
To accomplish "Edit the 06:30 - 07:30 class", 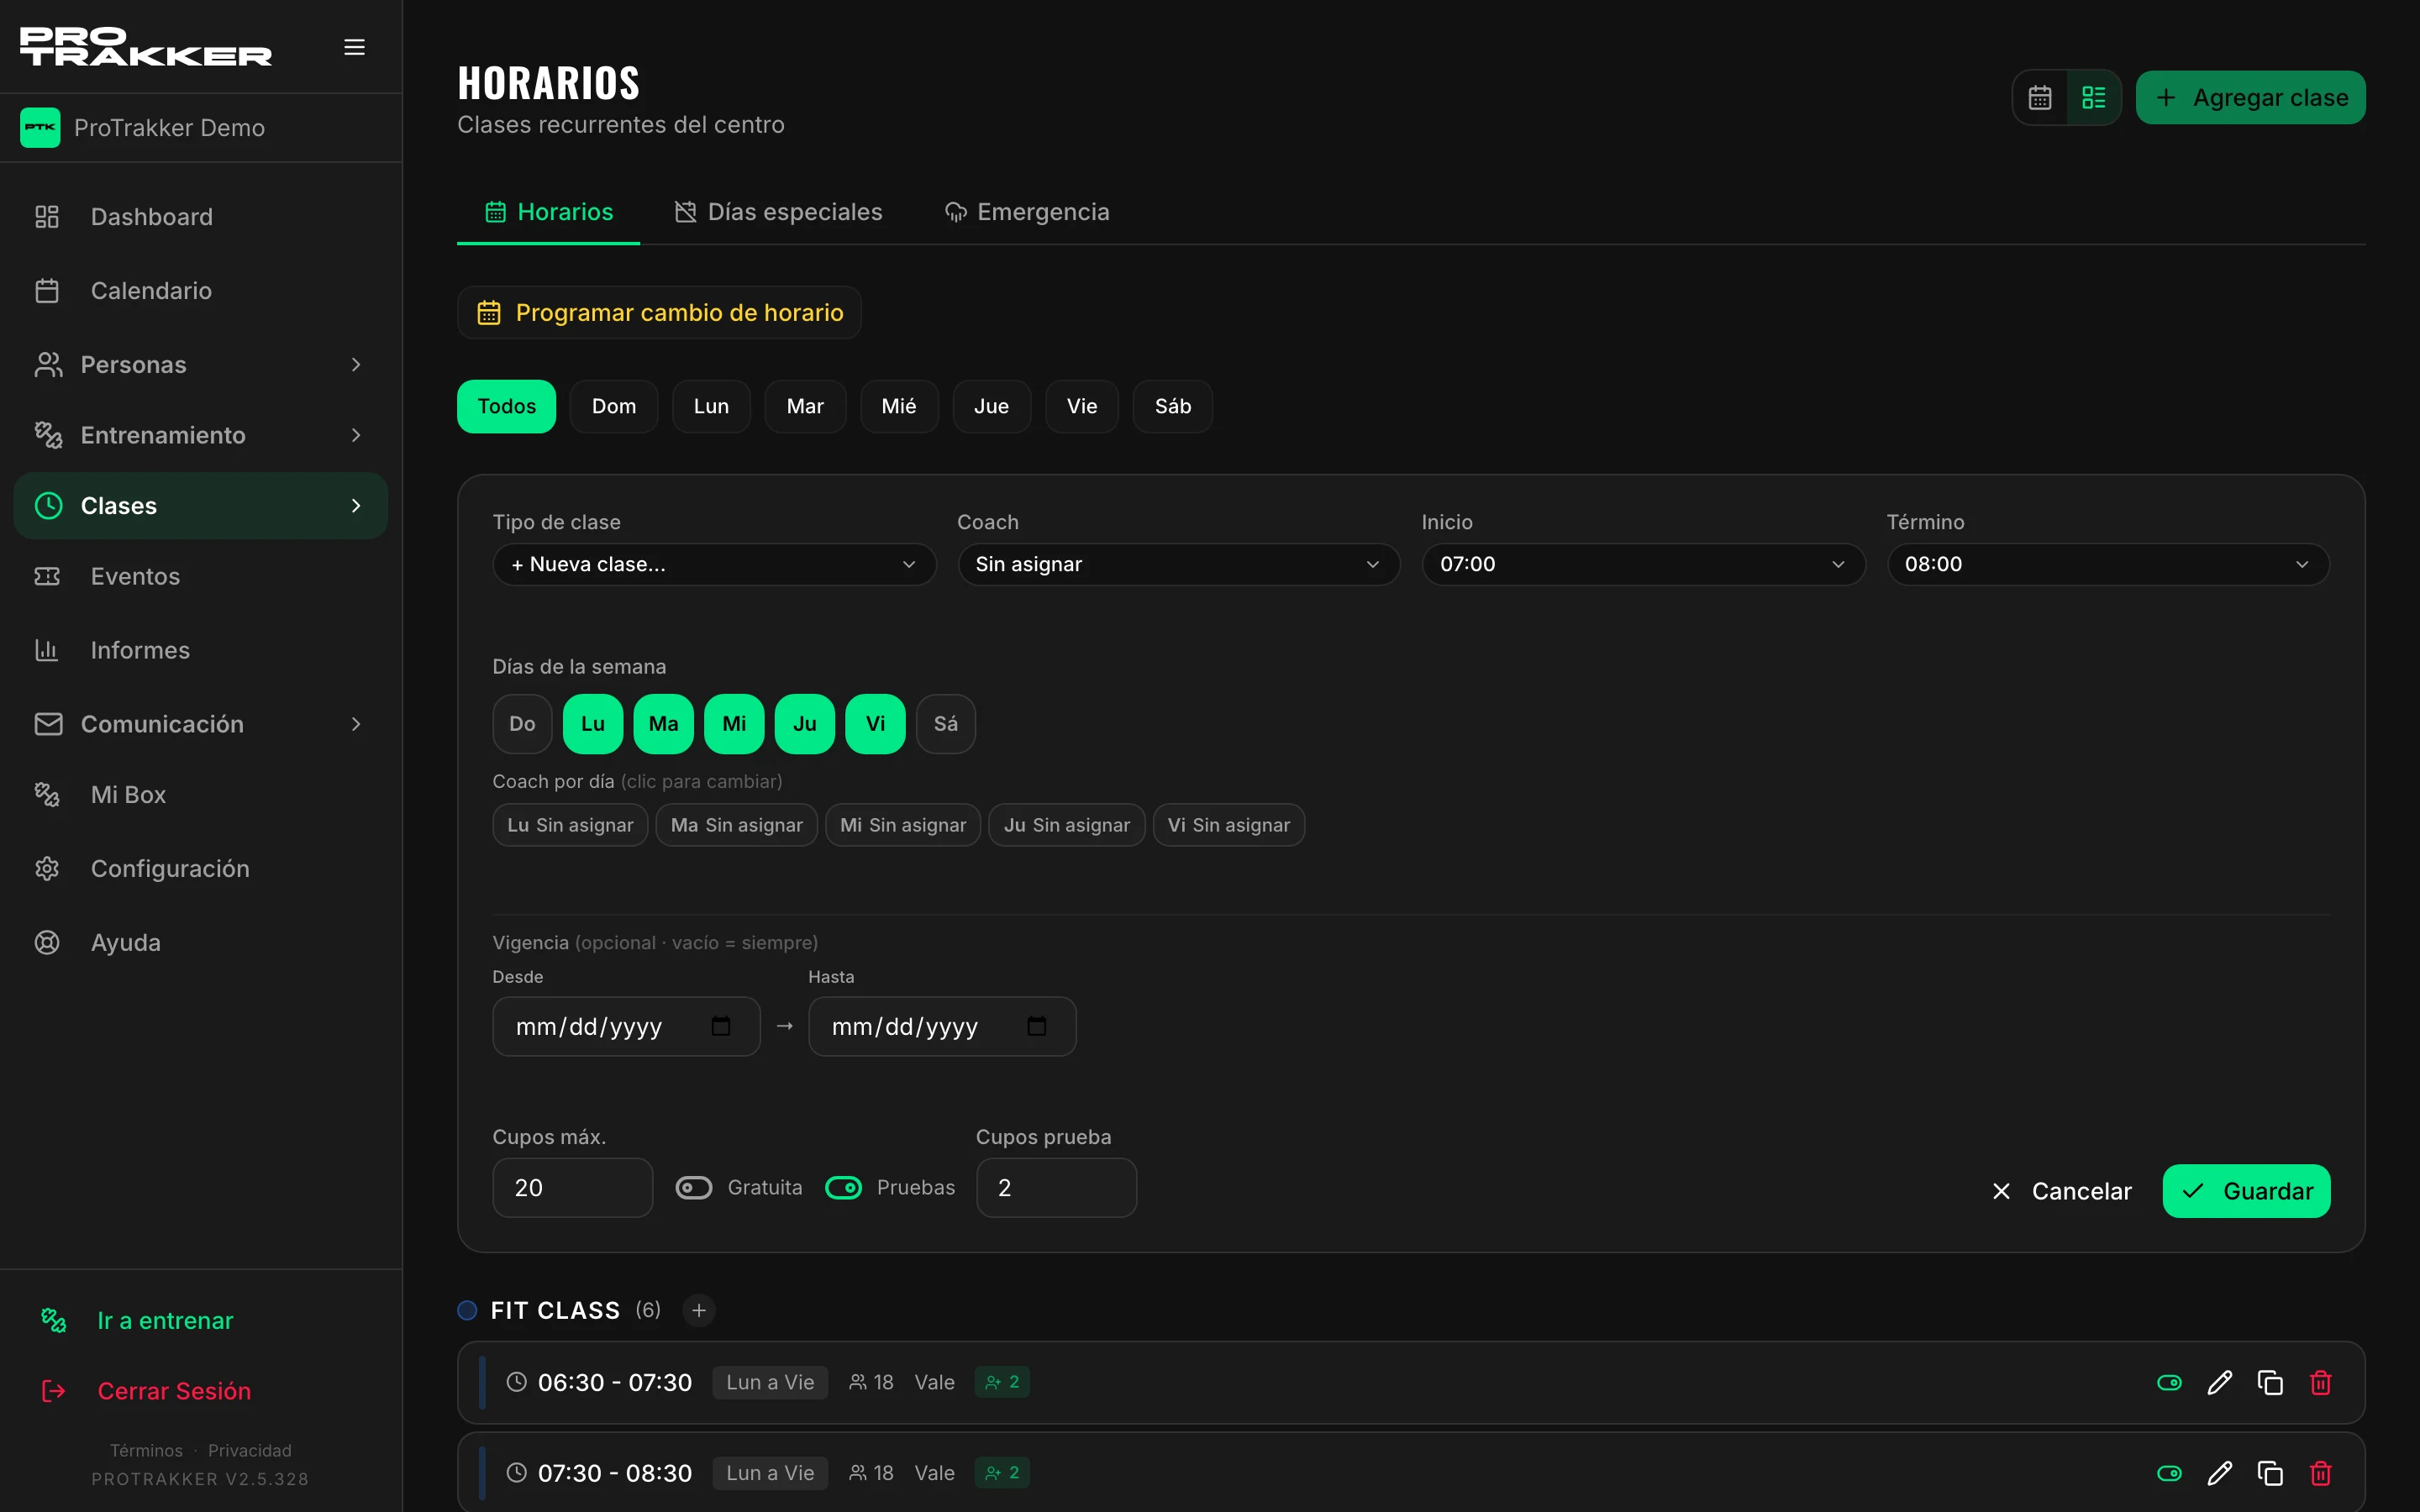I will pyautogui.click(x=2219, y=1382).
